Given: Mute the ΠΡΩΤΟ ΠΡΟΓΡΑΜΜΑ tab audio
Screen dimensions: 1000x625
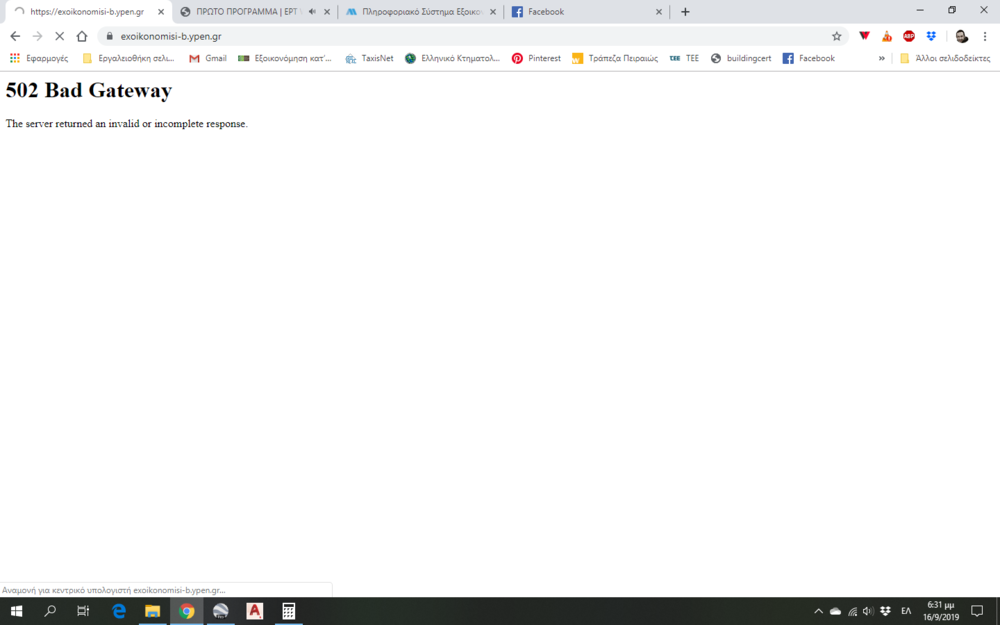Looking at the screenshot, I should point(312,12).
